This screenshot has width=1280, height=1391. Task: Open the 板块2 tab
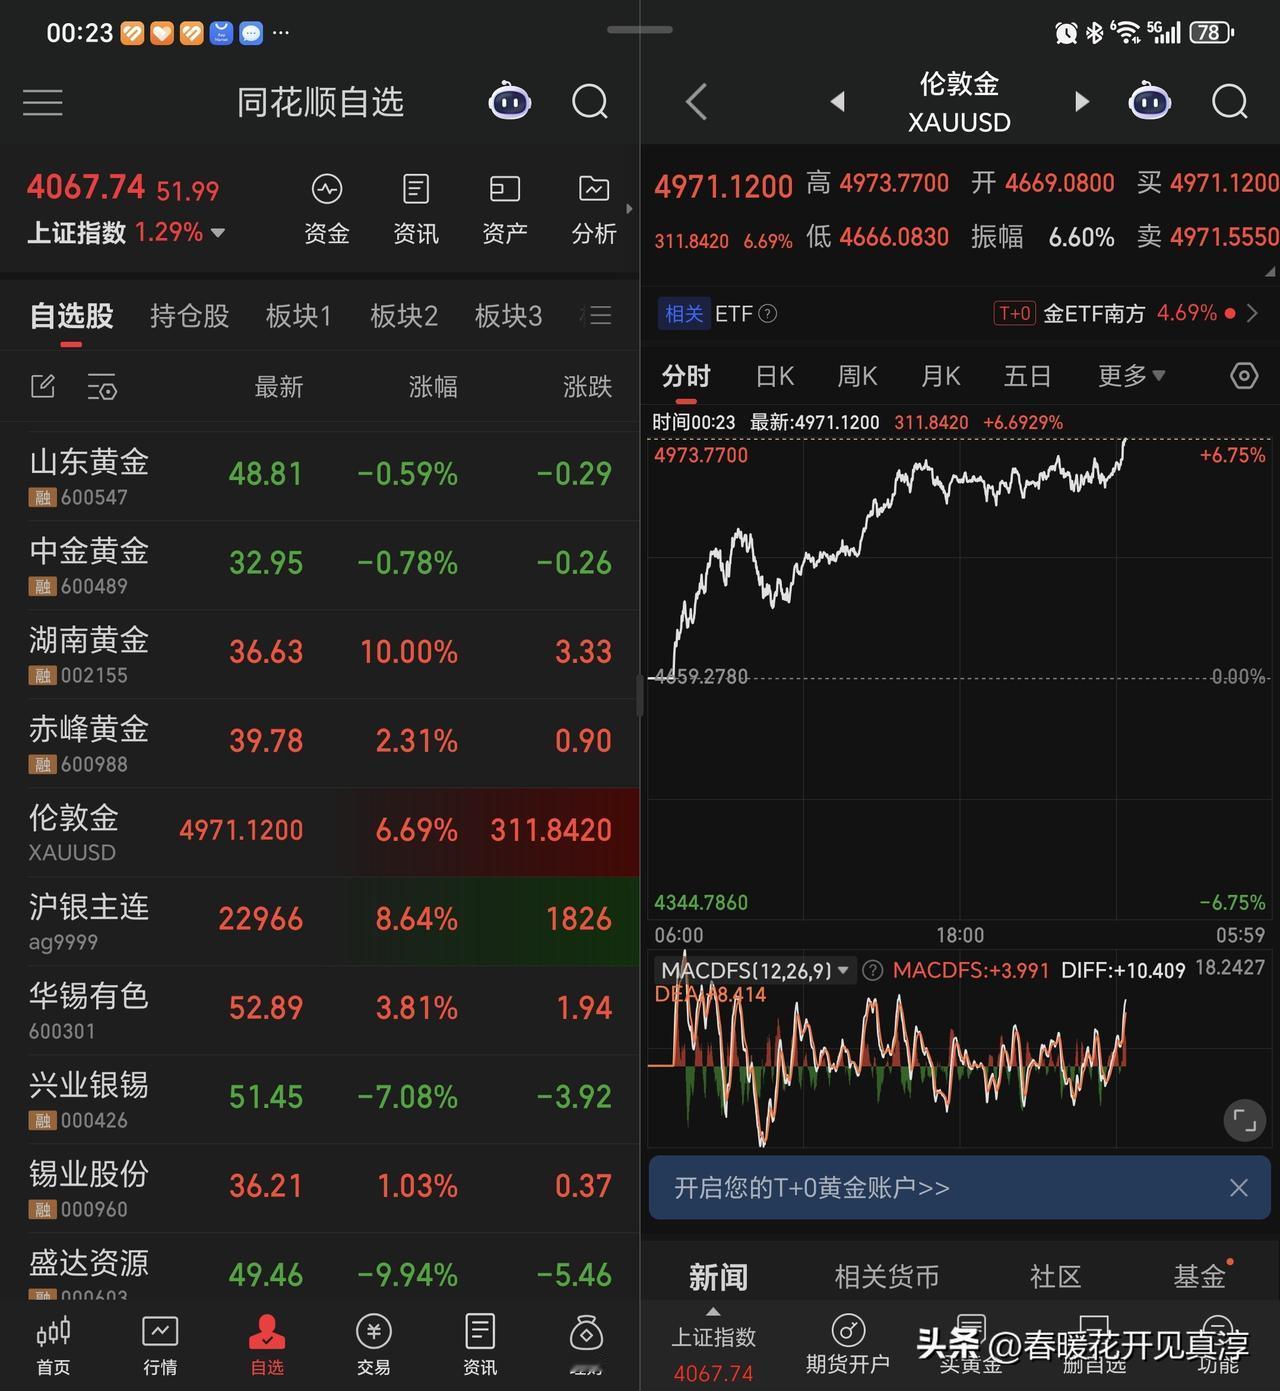click(x=404, y=316)
